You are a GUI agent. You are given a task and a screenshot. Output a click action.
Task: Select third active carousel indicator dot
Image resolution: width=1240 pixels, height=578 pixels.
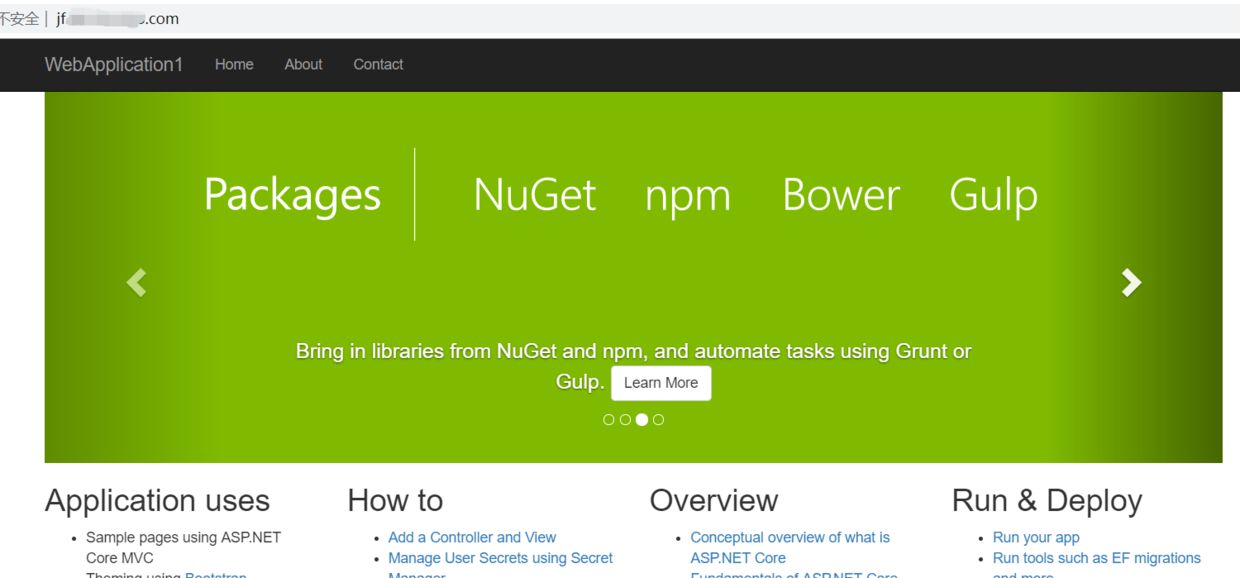click(x=642, y=420)
